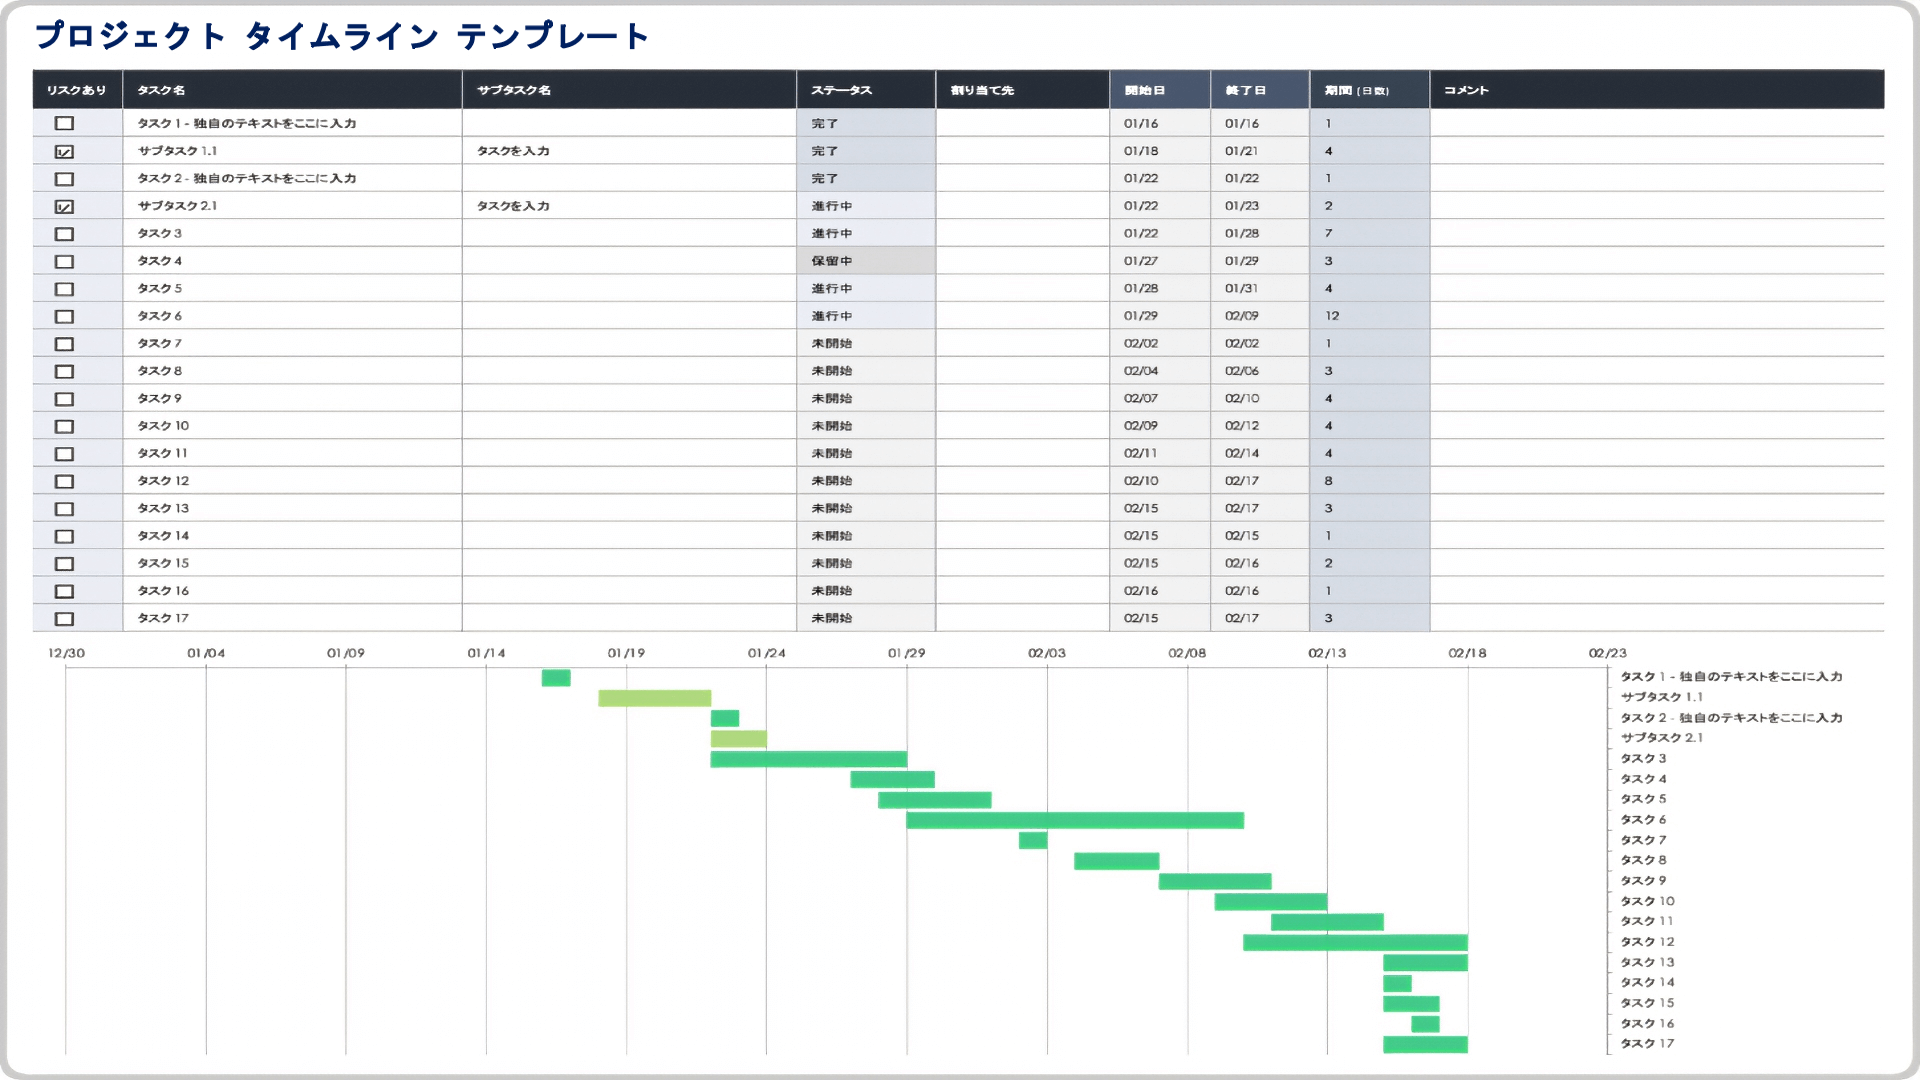Select the Gantt bar for タスク 12
Viewport: 1920px width, 1080px height.
point(1355,942)
